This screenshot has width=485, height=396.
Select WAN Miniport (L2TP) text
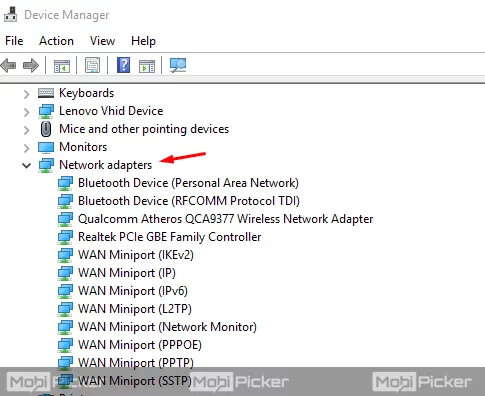pyautogui.click(x=135, y=309)
